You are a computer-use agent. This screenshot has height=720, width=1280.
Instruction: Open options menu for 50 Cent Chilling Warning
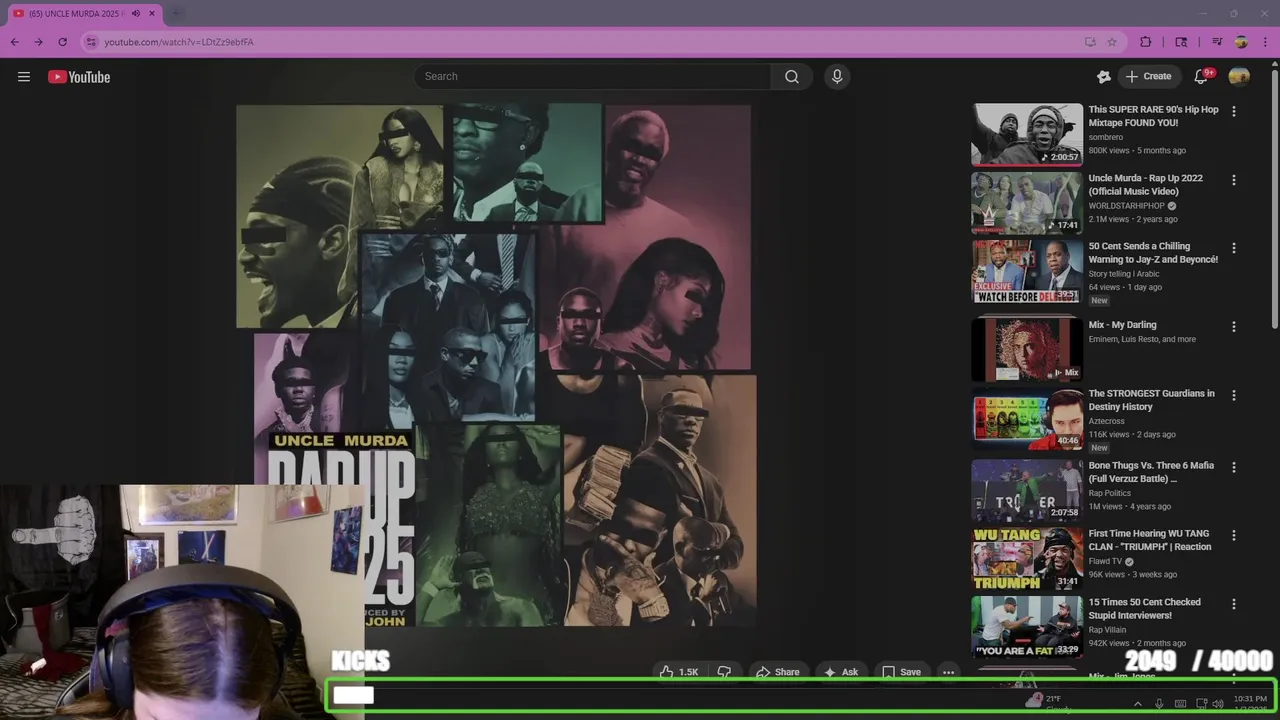click(x=1233, y=248)
